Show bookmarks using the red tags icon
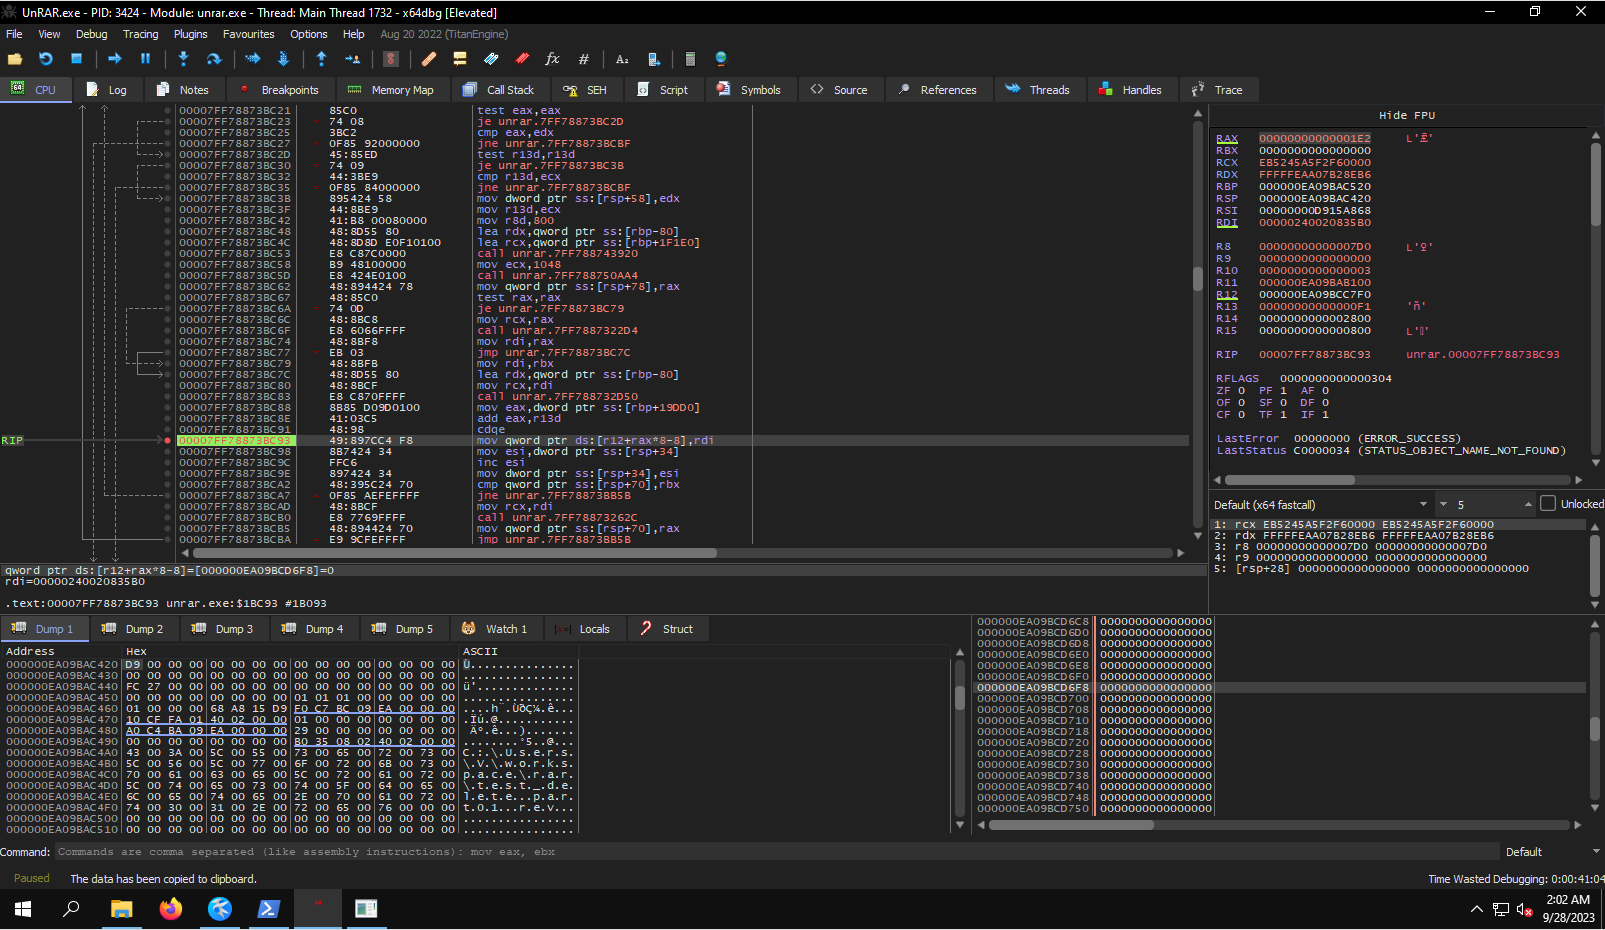This screenshot has width=1605, height=930. pos(522,59)
